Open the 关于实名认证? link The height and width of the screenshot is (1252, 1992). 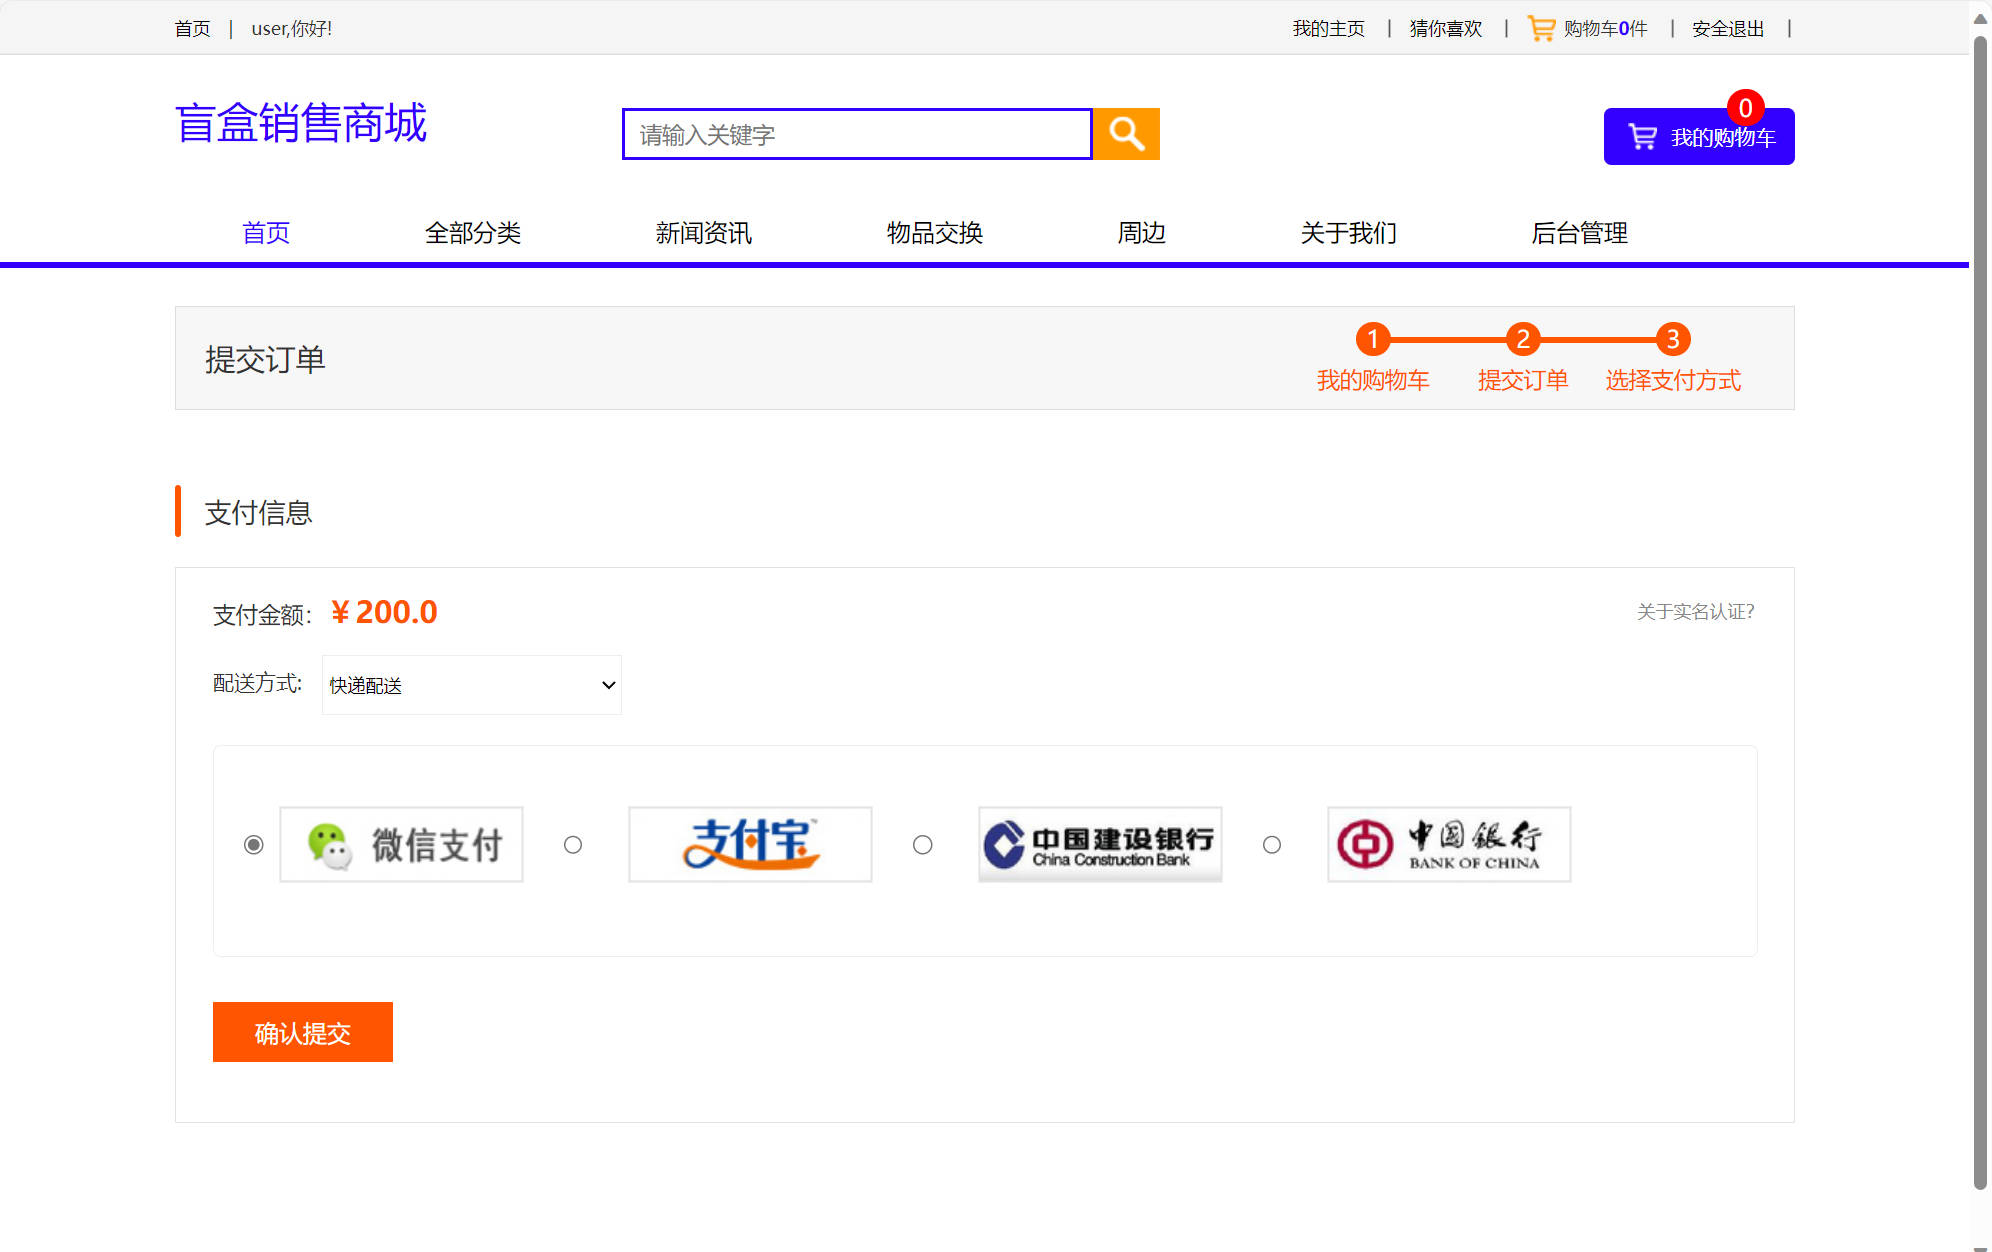pyautogui.click(x=1694, y=612)
